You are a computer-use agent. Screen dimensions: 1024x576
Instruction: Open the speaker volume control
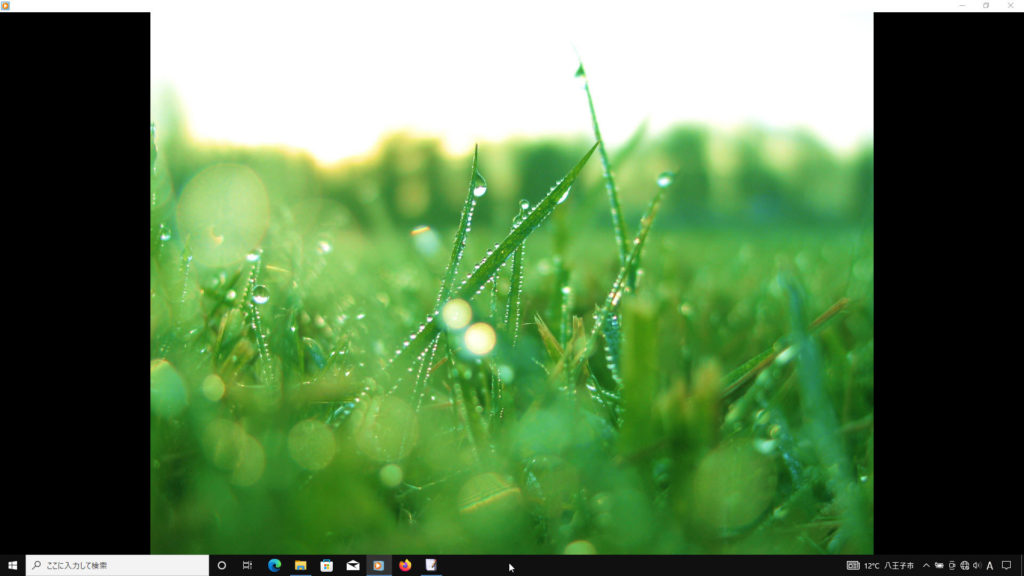point(976,565)
